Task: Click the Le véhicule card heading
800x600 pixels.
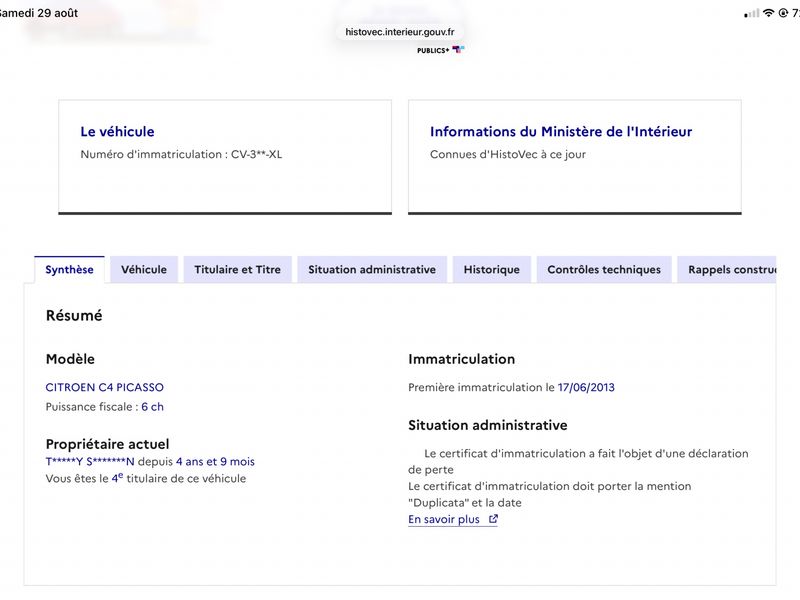Action: pyautogui.click(x=117, y=132)
